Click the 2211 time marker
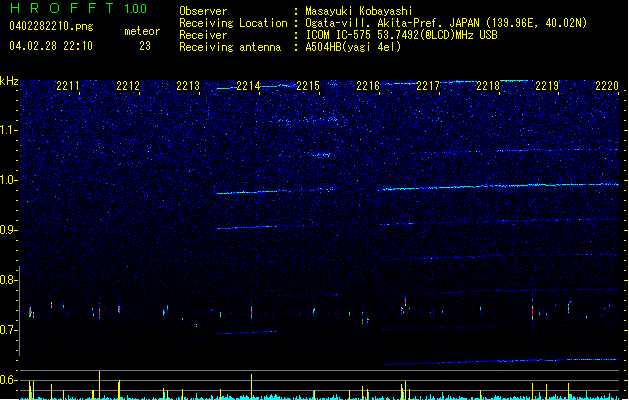This screenshot has height=400, width=629. pos(67,86)
